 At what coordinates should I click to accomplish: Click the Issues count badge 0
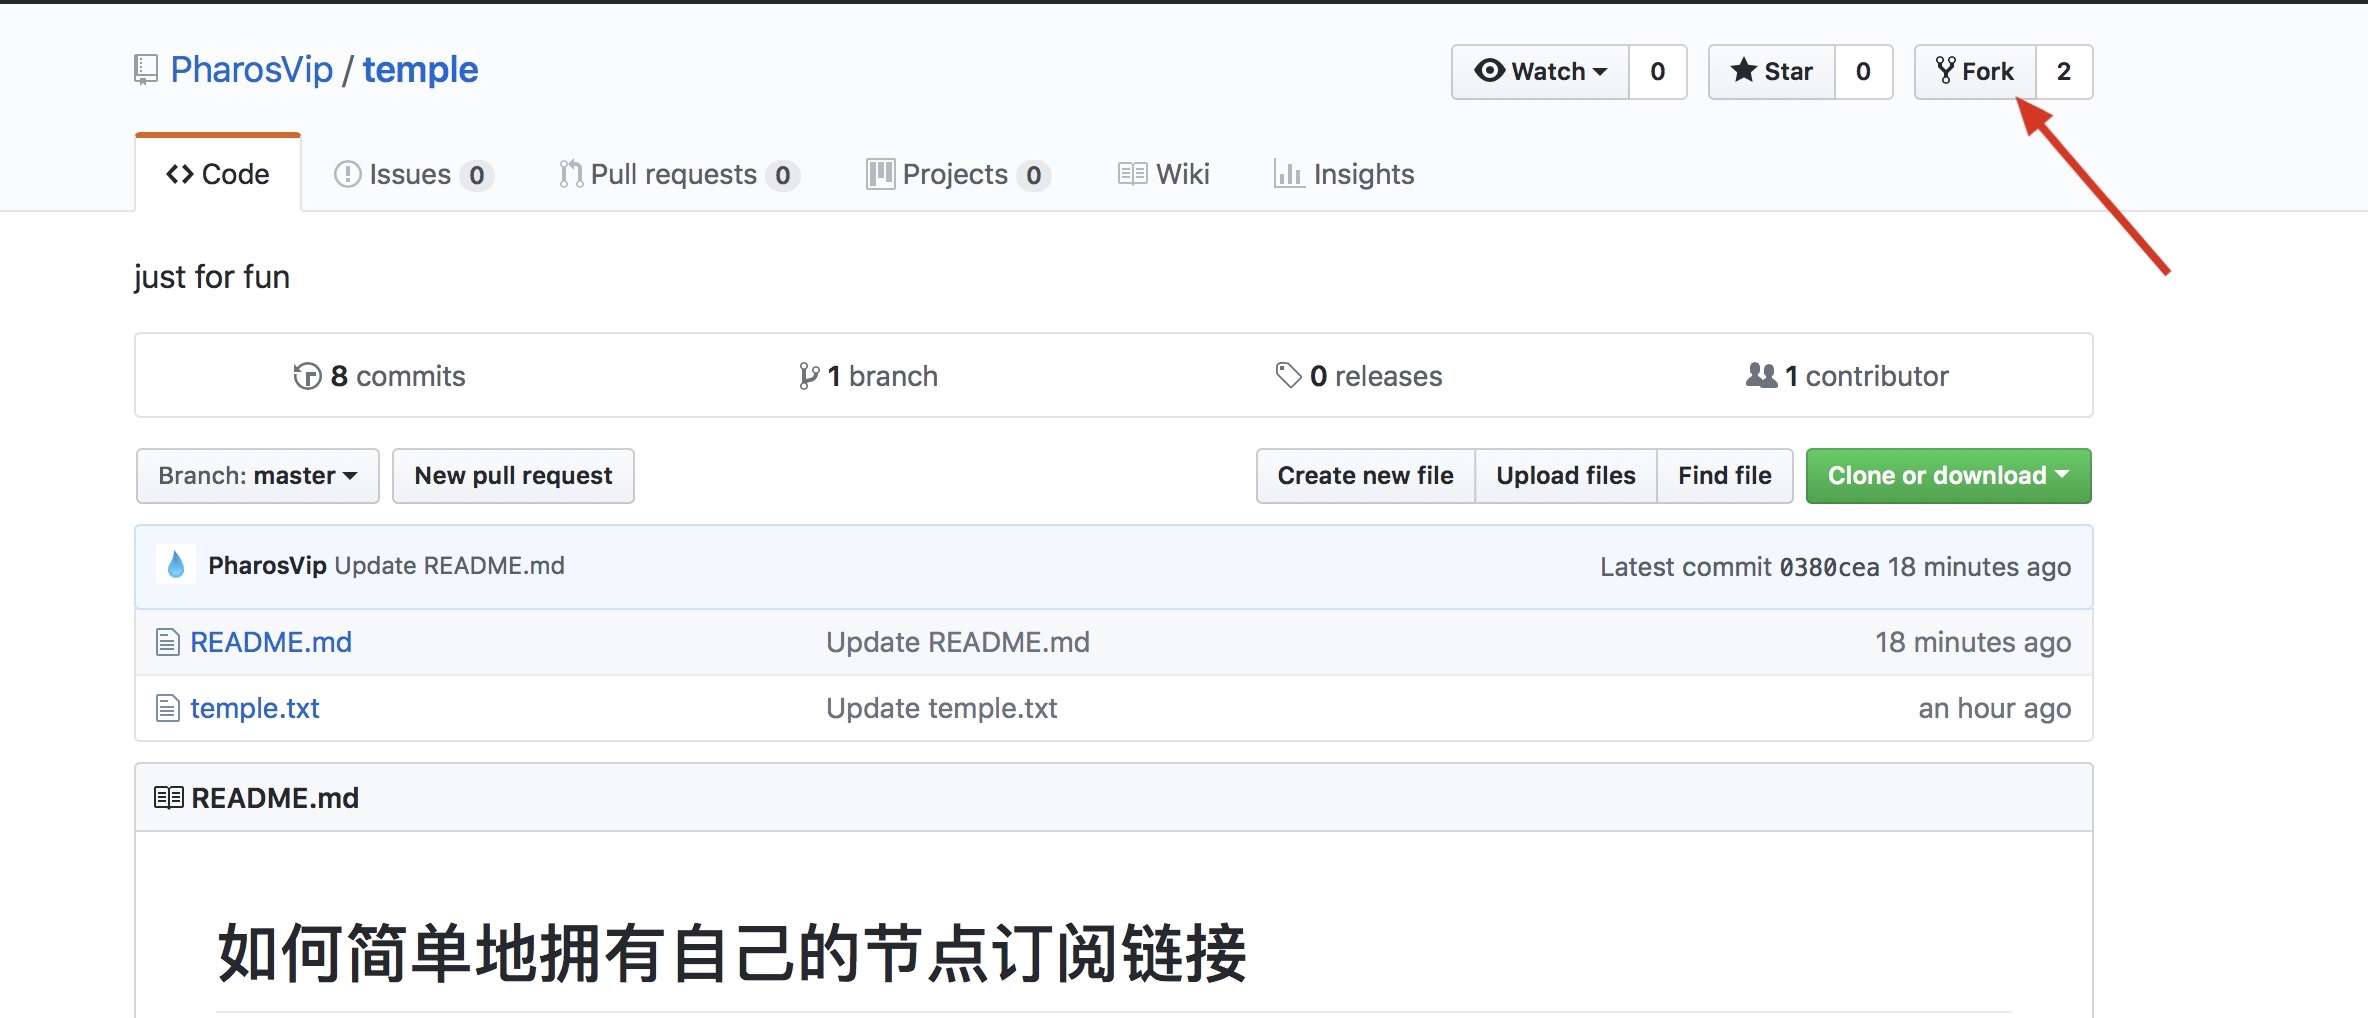click(477, 175)
